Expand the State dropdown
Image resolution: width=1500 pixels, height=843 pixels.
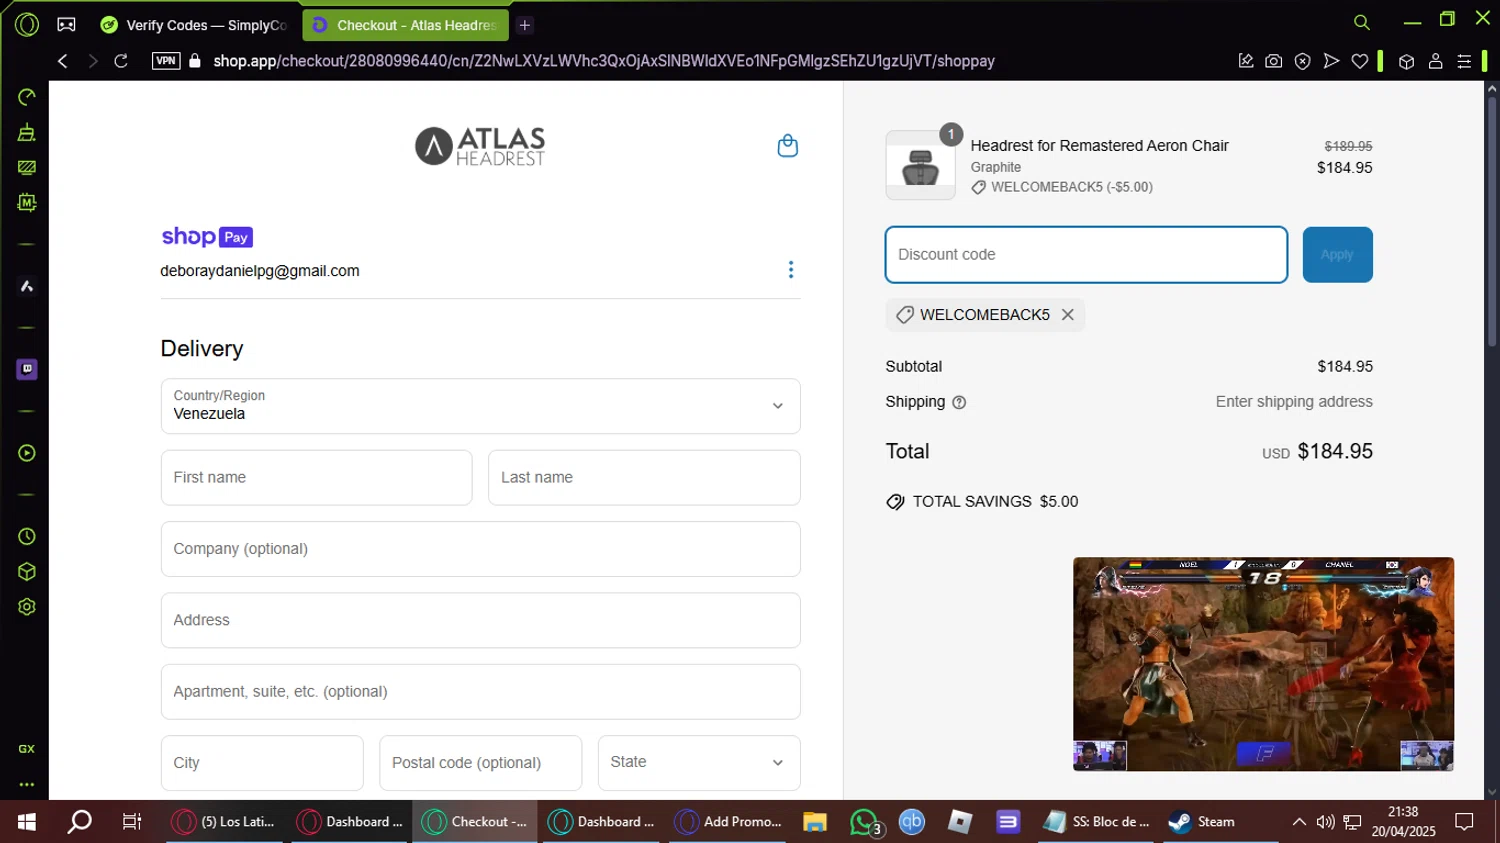coord(699,763)
